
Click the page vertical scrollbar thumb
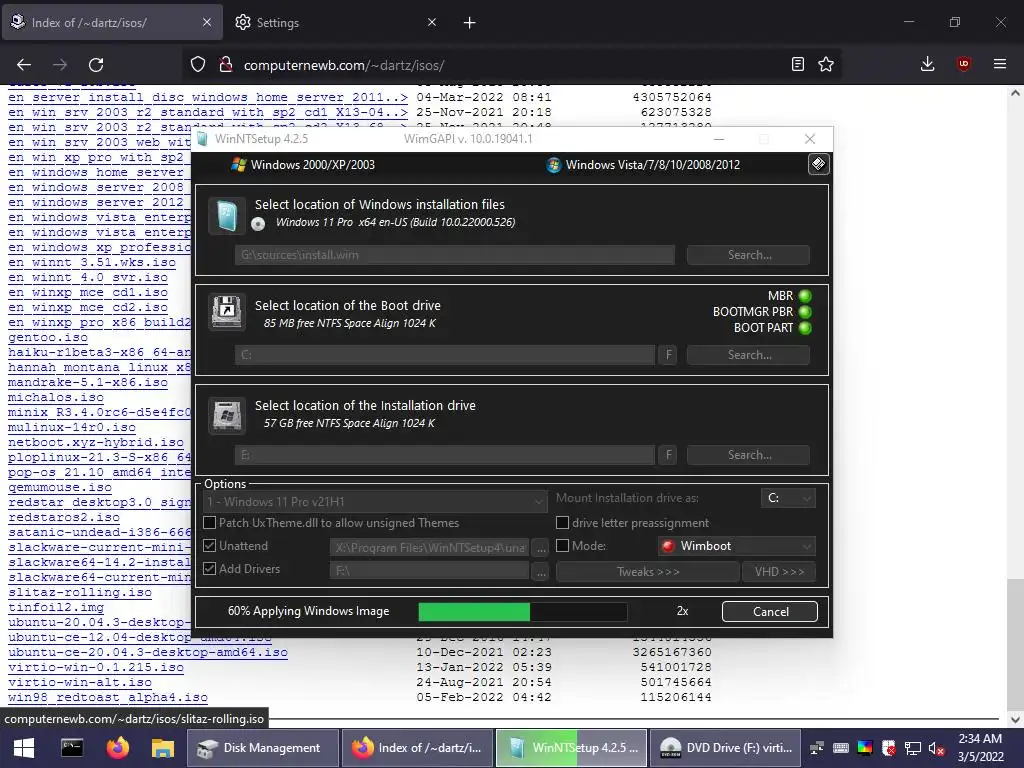(1015, 643)
